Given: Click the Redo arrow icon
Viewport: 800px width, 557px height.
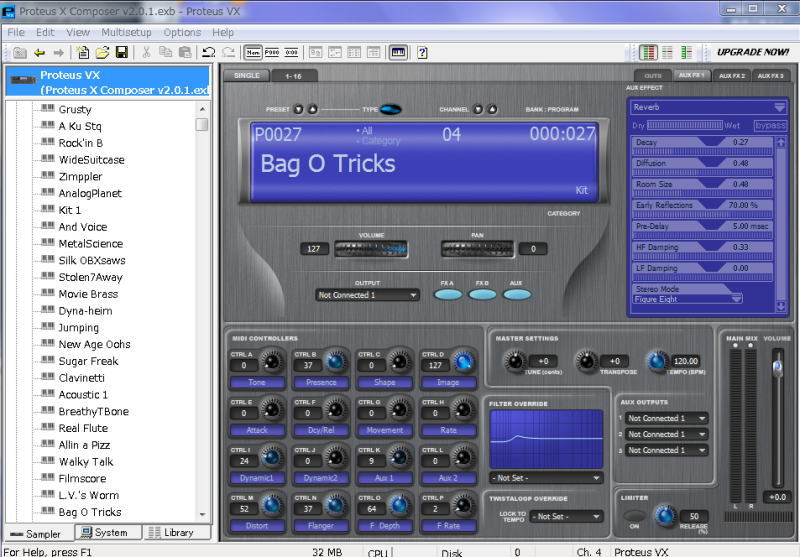Looking at the screenshot, I should click(x=229, y=52).
